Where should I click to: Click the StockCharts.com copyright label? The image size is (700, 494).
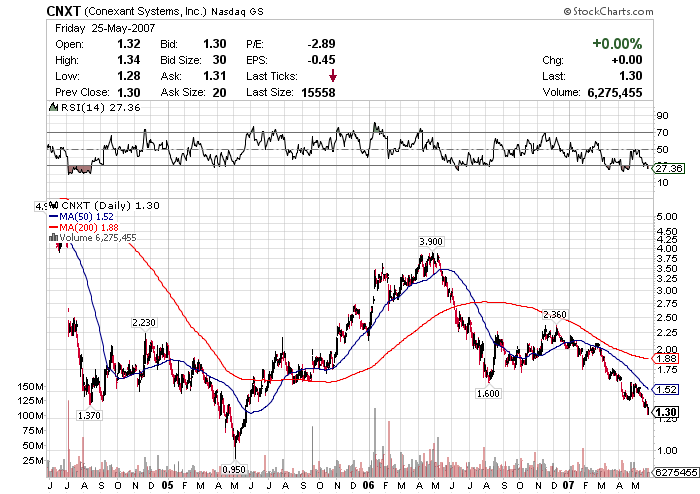pyautogui.click(x=608, y=11)
